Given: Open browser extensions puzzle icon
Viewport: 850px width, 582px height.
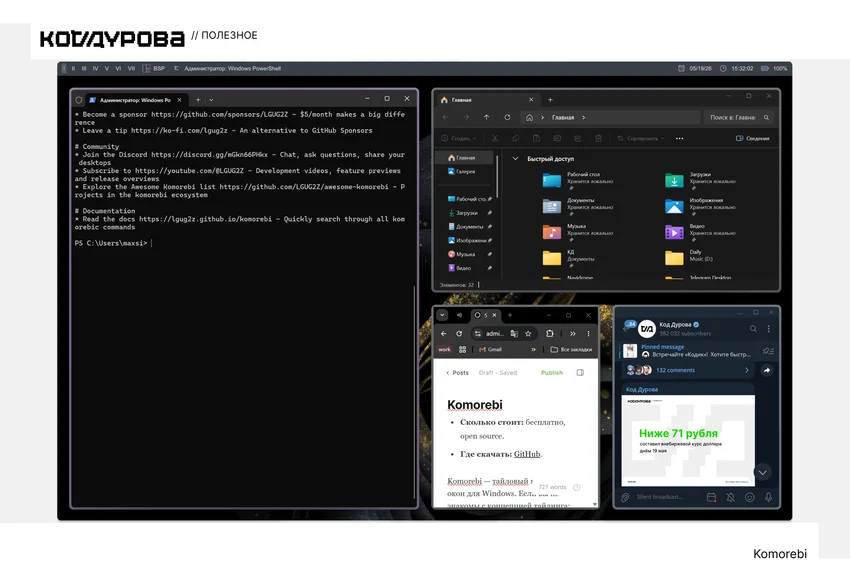Looking at the screenshot, I should (x=550, y=334).
